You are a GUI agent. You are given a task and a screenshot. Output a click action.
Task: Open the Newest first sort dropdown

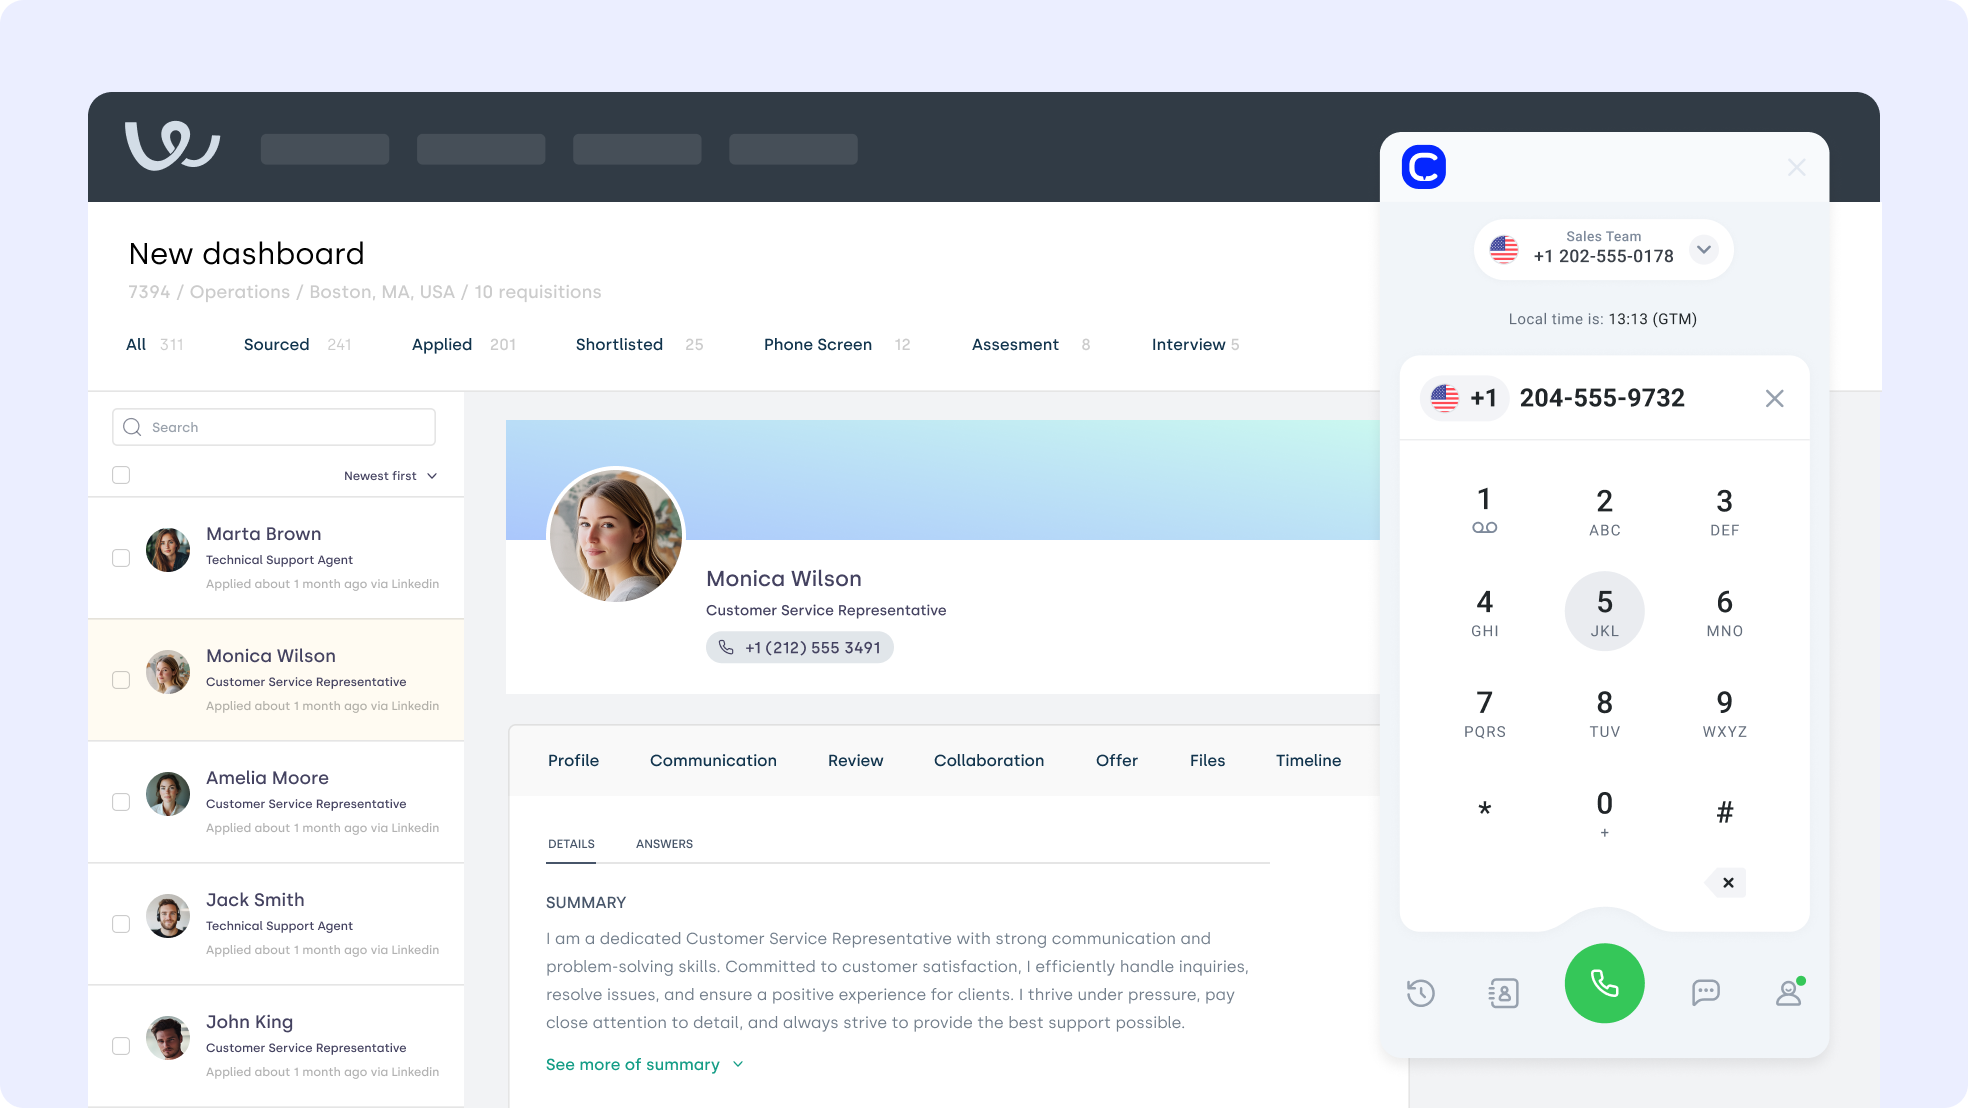(390, 476)
